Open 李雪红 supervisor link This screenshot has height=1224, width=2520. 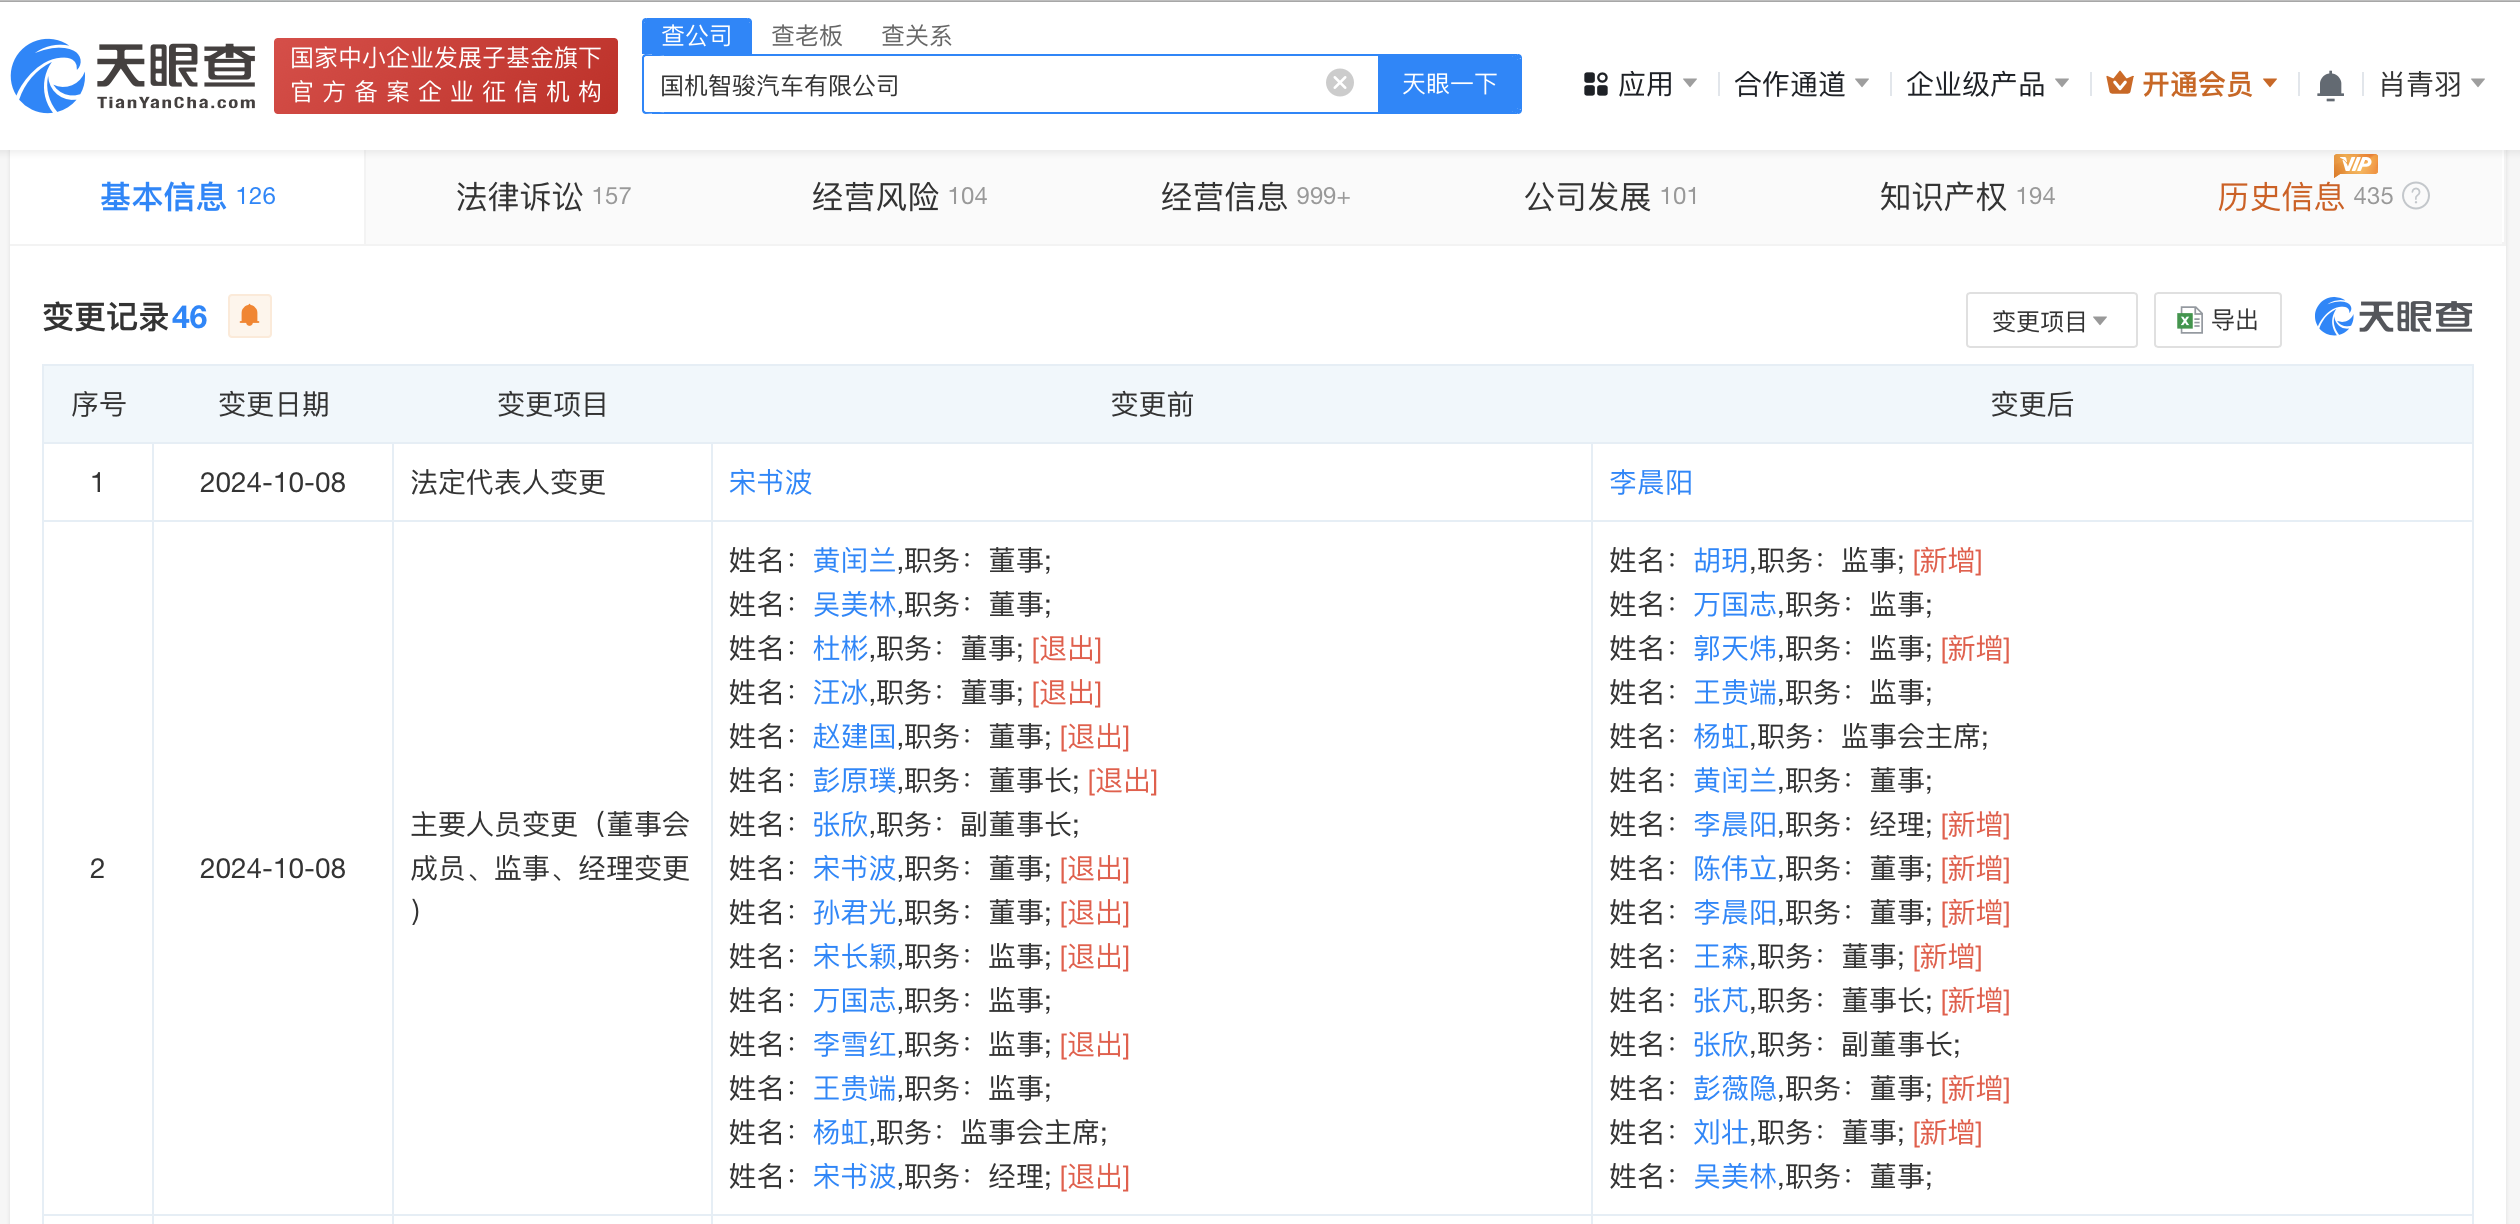[854, 1044]
